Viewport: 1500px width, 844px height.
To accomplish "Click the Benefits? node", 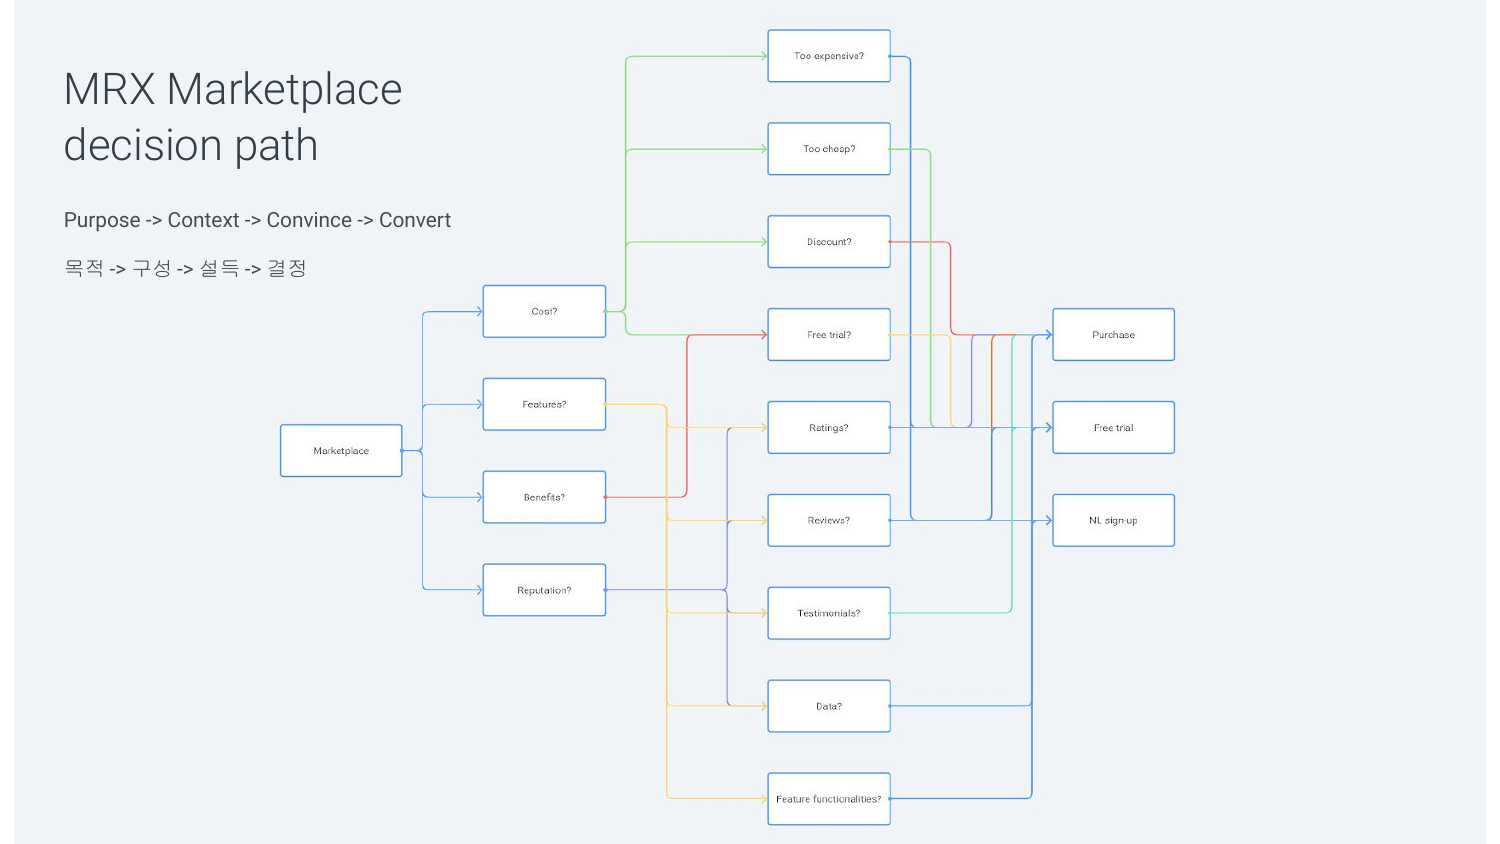I will (x=544, y=497).
